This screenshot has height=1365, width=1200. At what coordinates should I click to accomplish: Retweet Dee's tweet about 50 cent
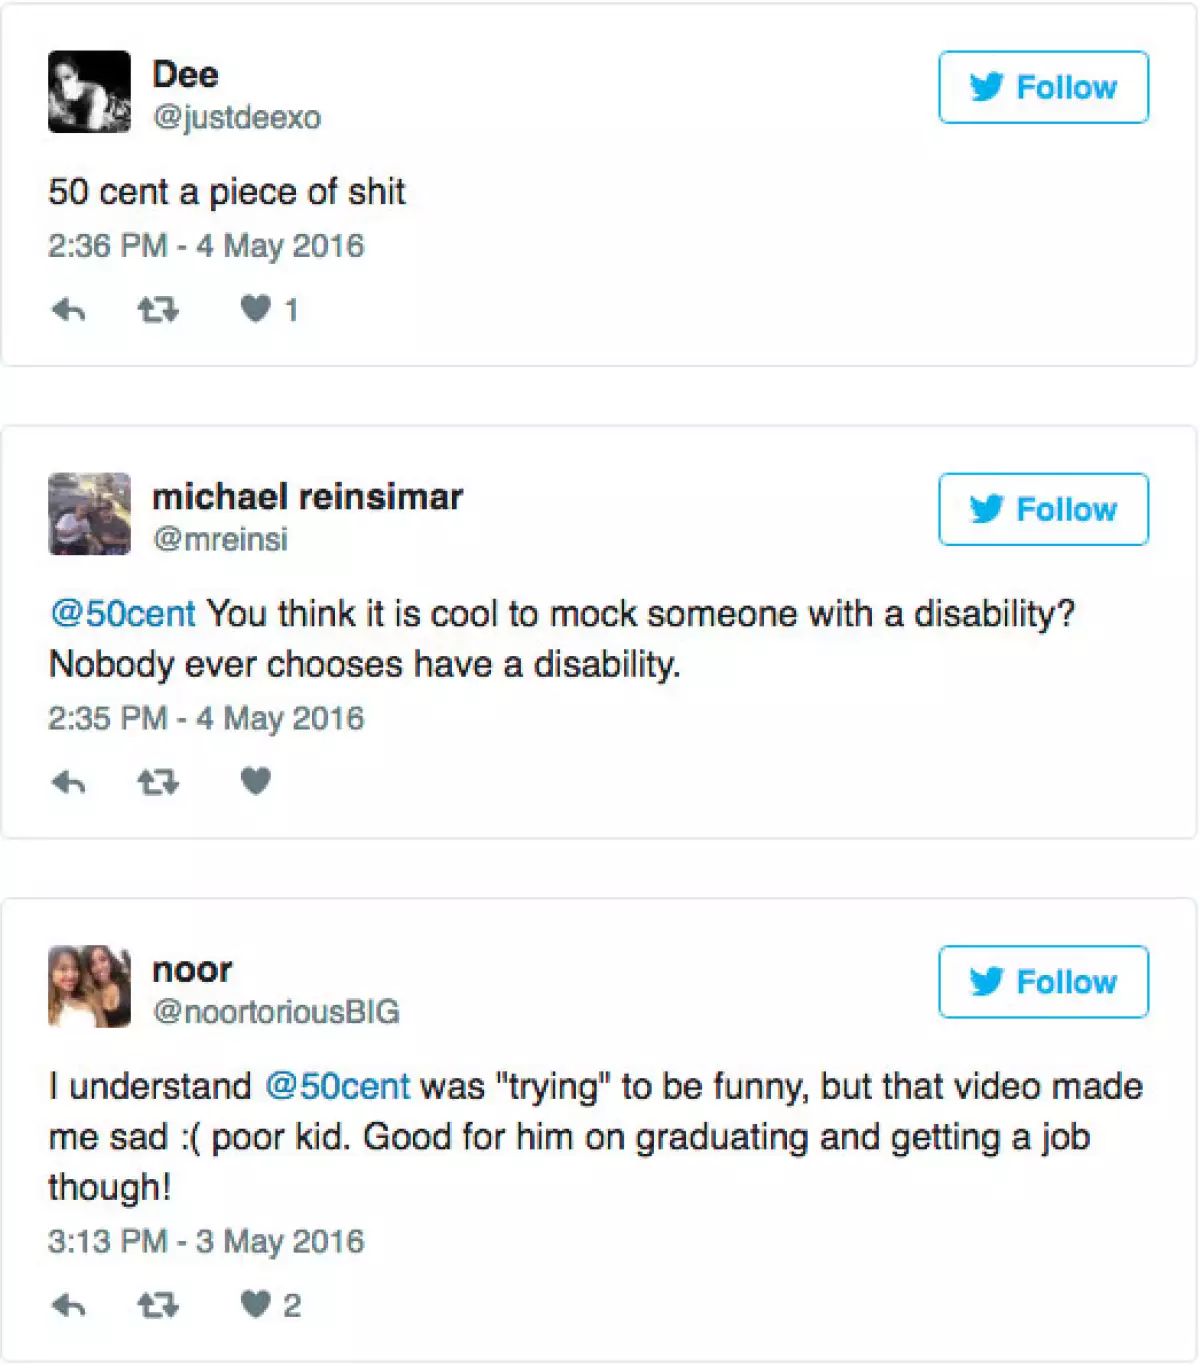157,310
